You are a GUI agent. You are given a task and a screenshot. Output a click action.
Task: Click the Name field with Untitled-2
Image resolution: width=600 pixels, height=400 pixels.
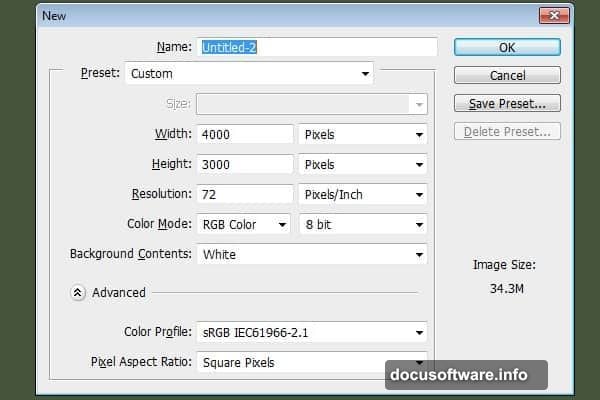[317, 47]
